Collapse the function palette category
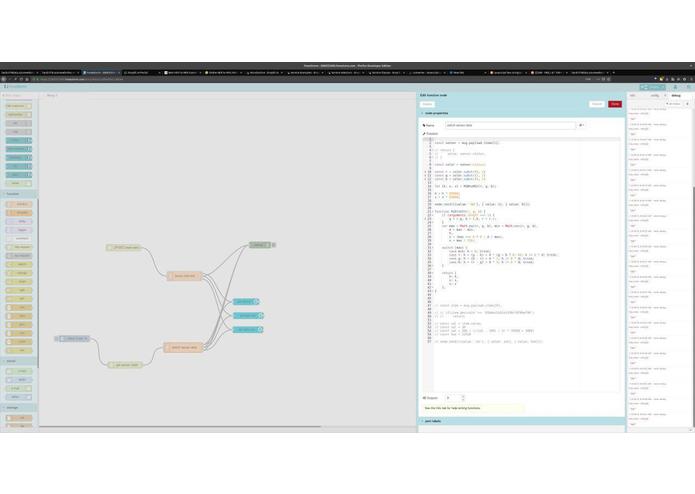 (19, 194)
